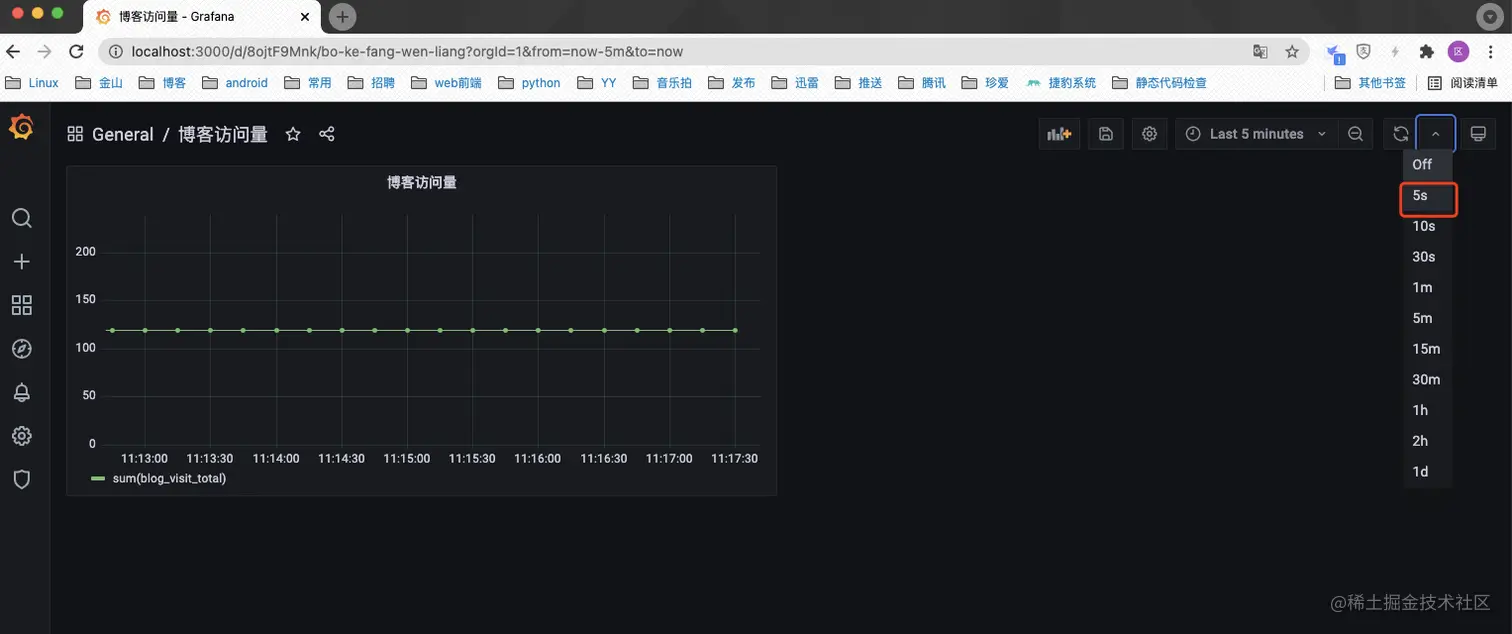Bookmark this page with the star
Viewport: 1512px width, 634px height.
[x=1291, y=51]
